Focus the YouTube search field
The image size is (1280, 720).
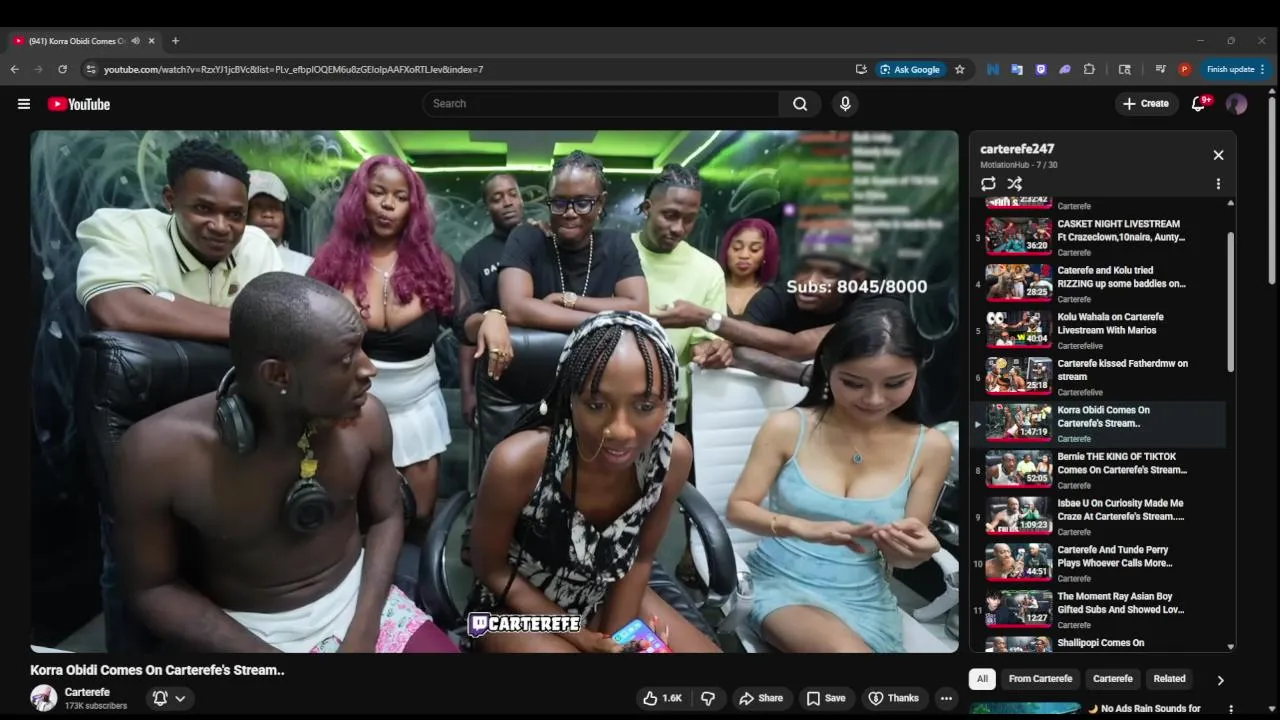click(600, 104)
